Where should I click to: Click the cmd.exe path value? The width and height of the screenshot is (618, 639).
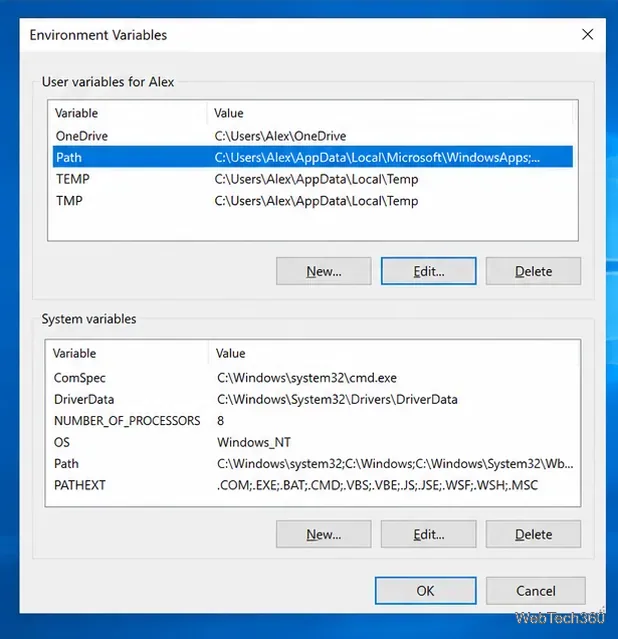tap(307, 378)
